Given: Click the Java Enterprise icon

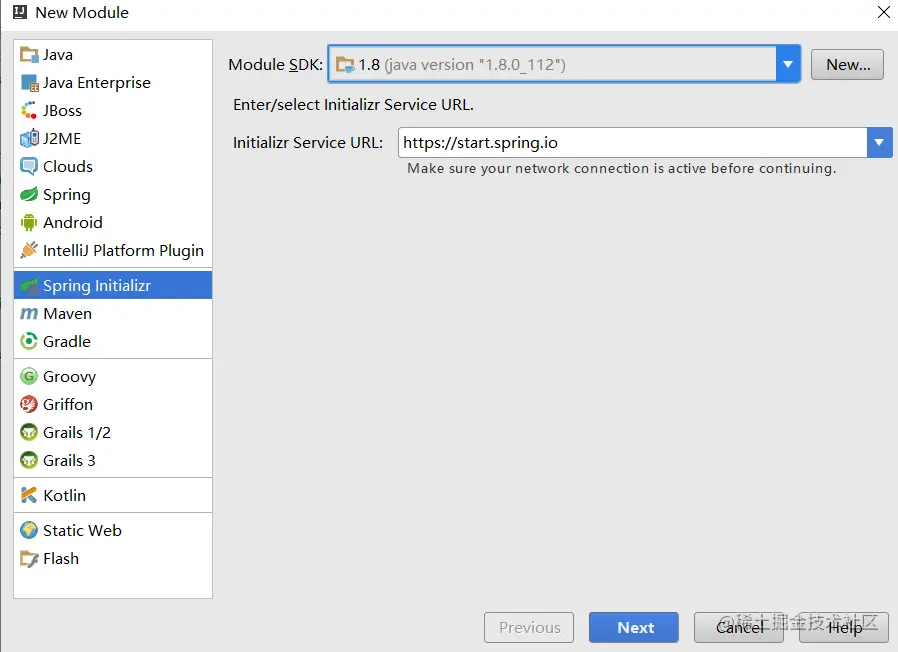Looking at the screenshot, I should [29, 83].
